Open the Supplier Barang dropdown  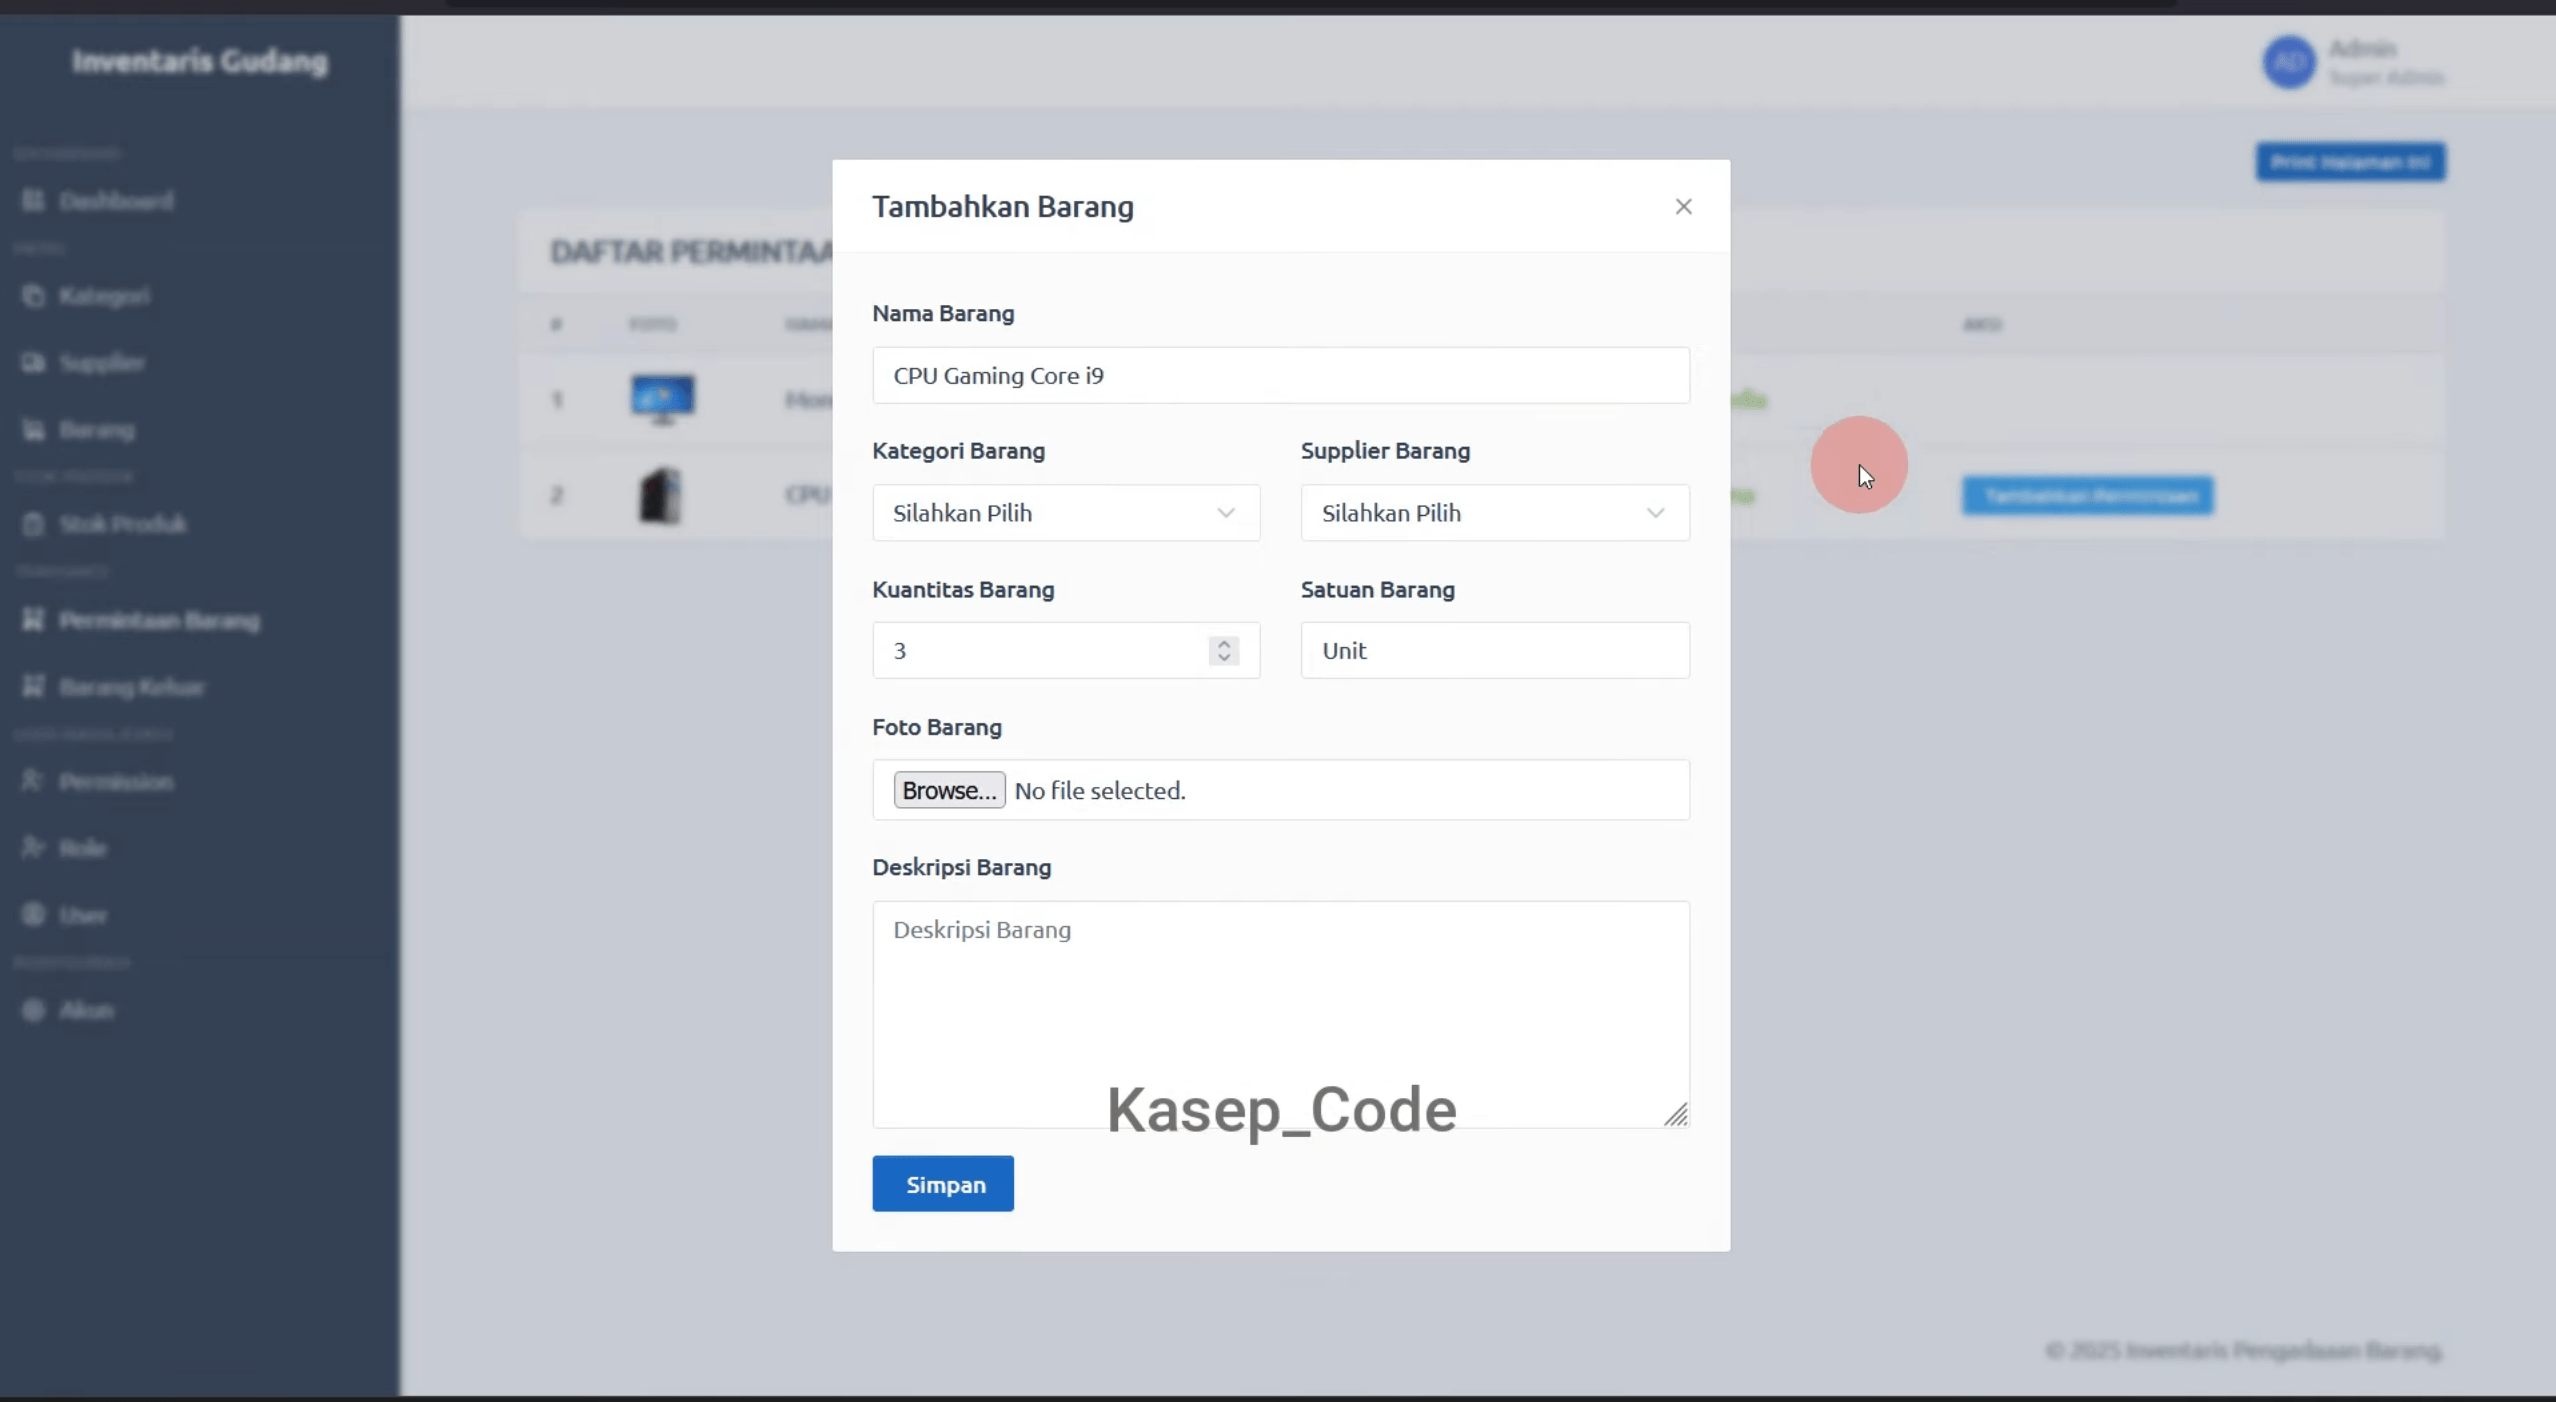pos(1494,513)
